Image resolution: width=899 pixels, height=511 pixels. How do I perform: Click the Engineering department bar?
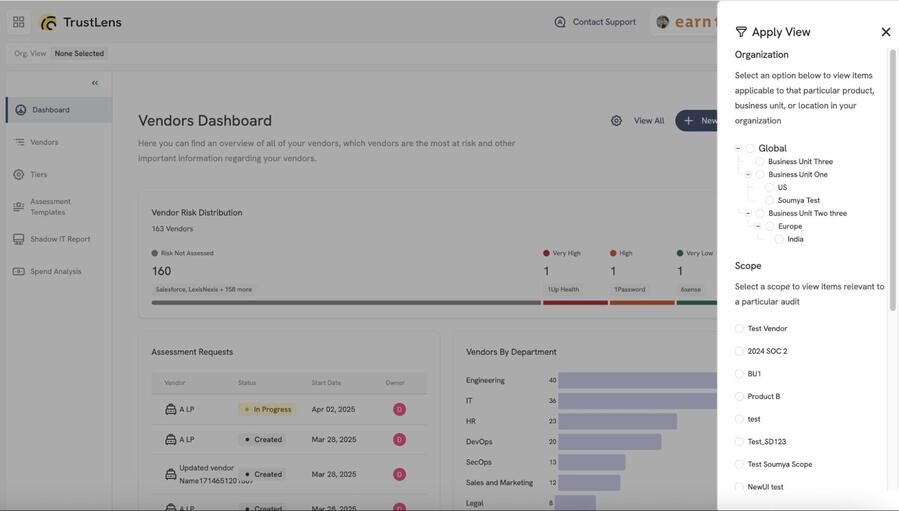pyautogui.click(x=638, y=380)
